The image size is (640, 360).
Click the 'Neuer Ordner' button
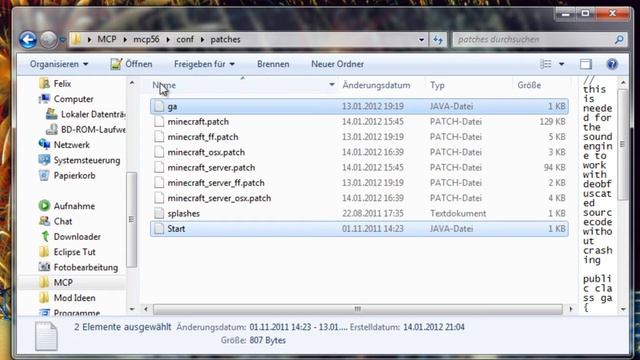337,64
